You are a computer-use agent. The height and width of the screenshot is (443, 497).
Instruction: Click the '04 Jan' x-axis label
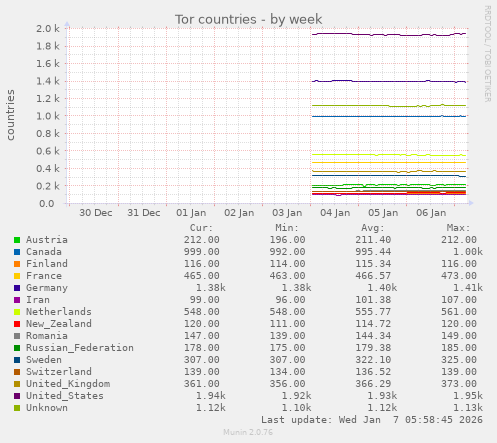[335, 213]
